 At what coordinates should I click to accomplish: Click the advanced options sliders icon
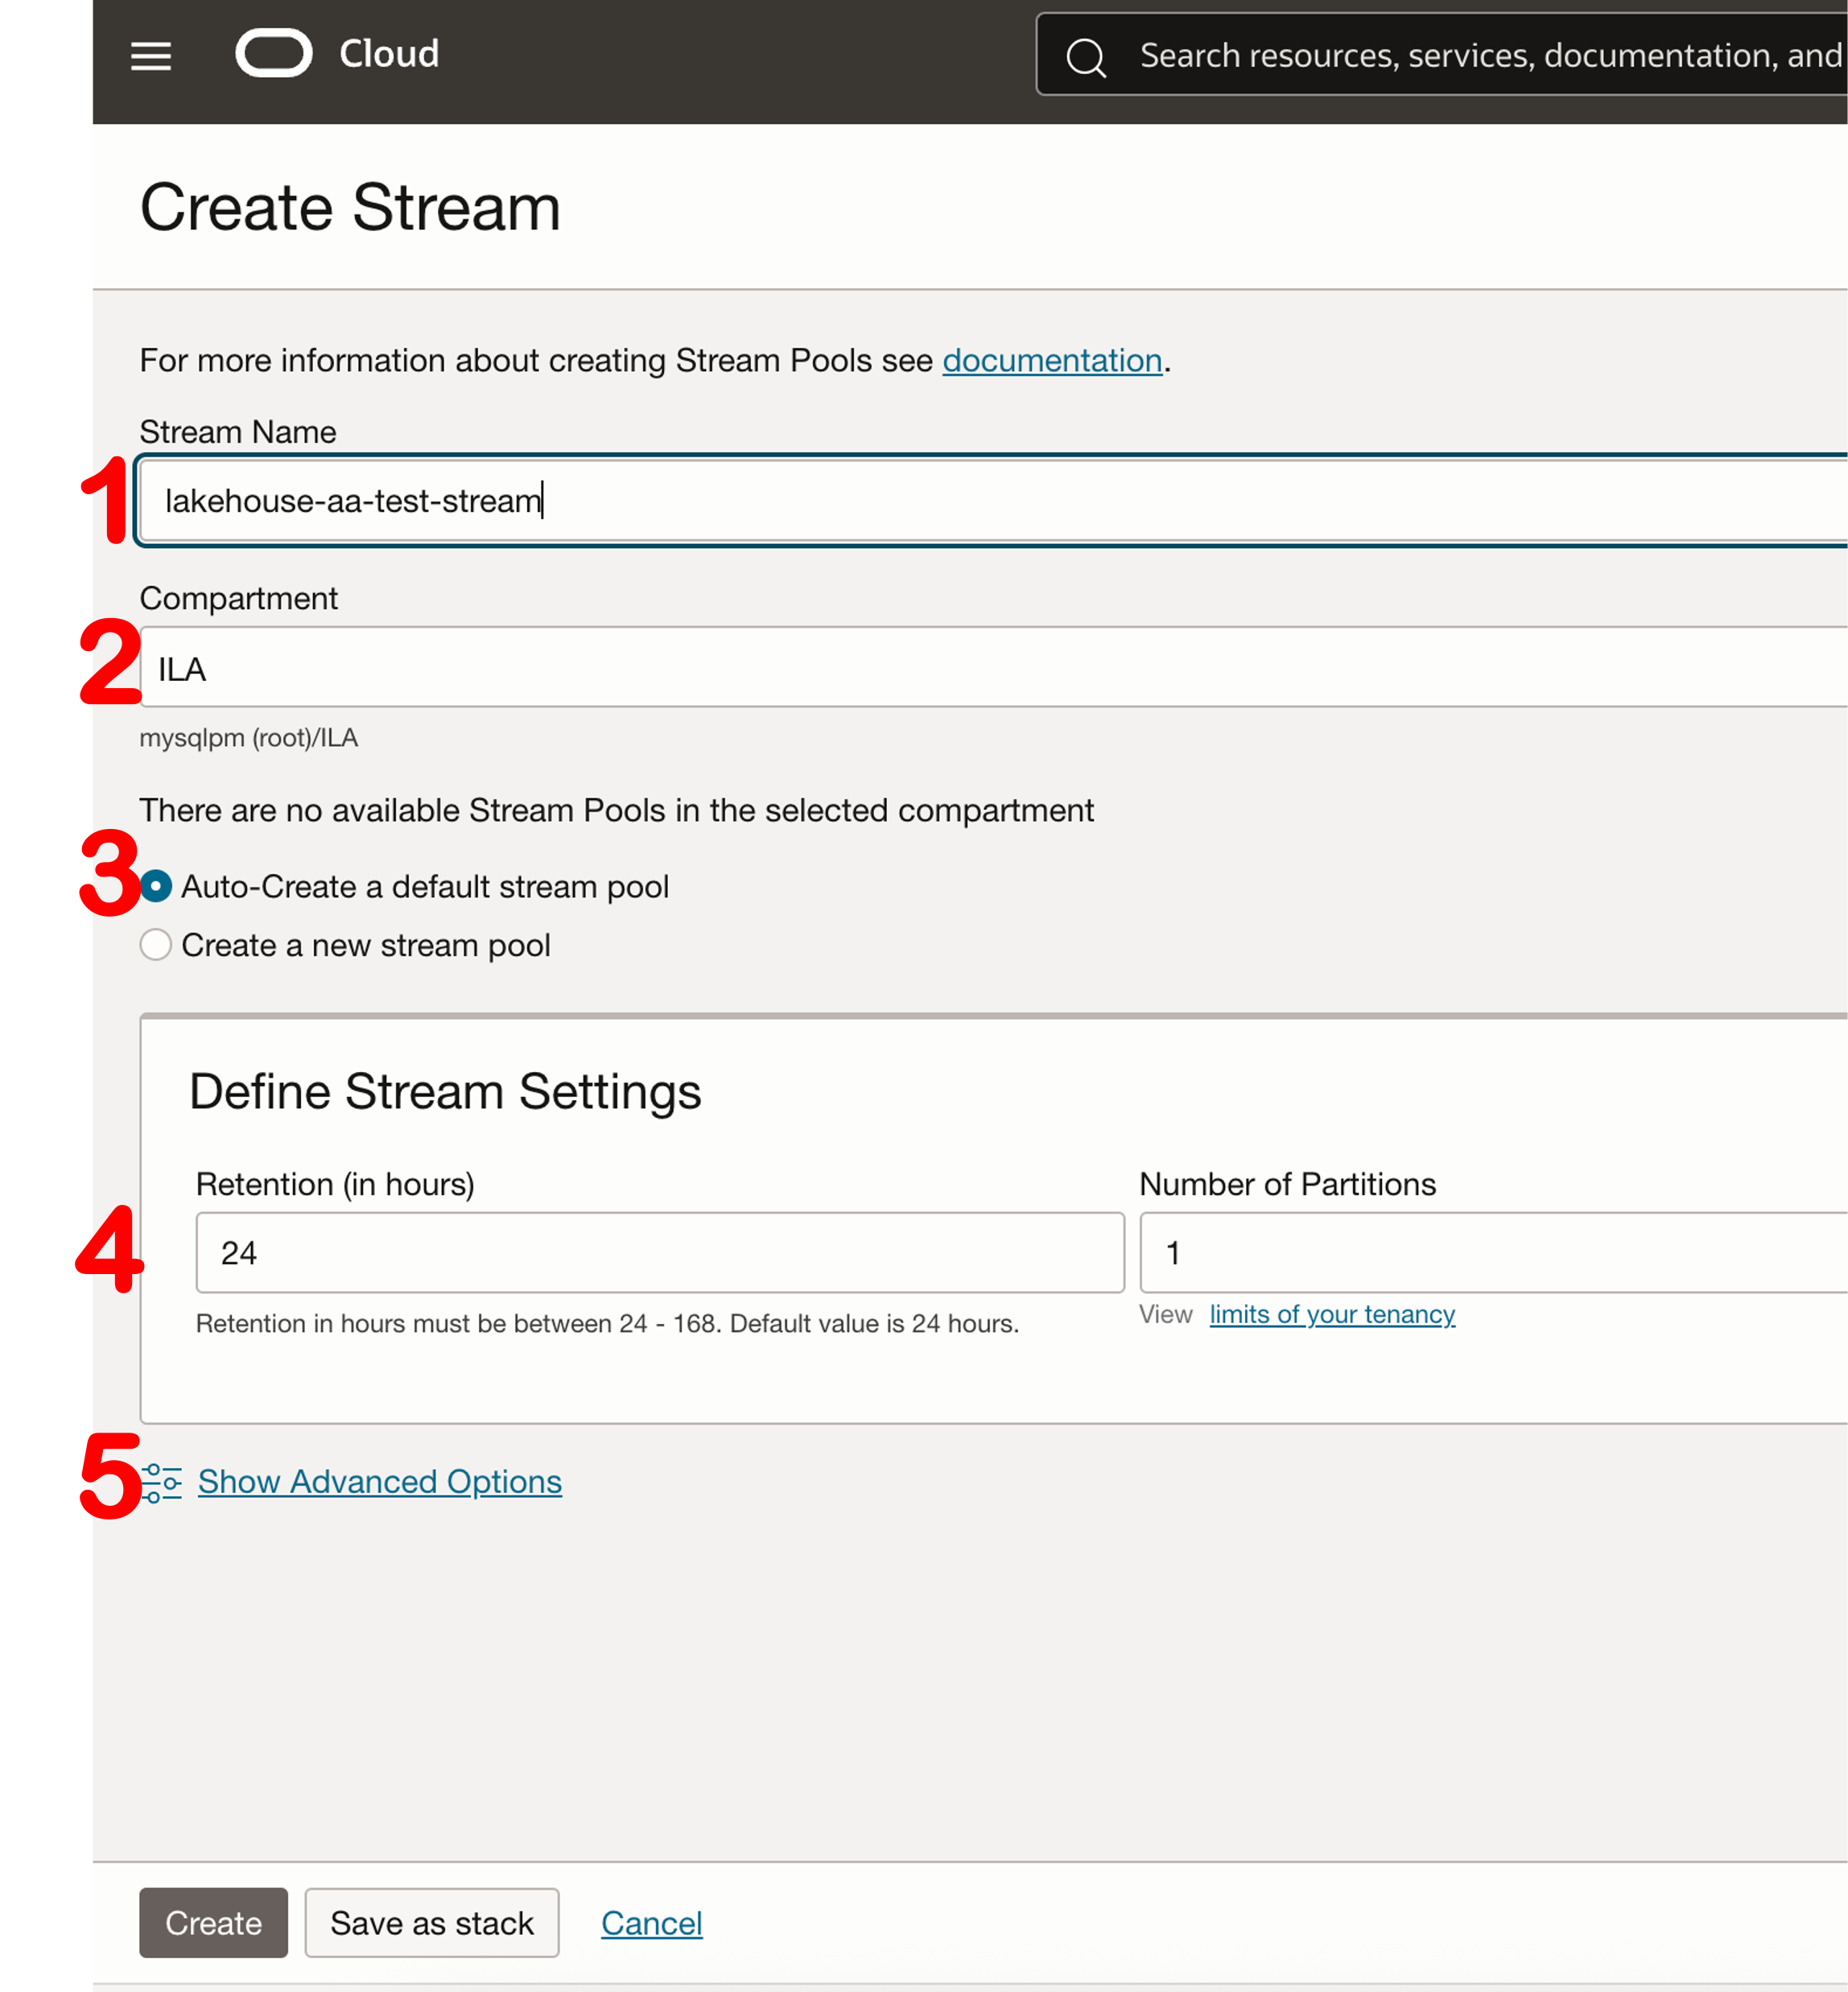coord(162,1482)
